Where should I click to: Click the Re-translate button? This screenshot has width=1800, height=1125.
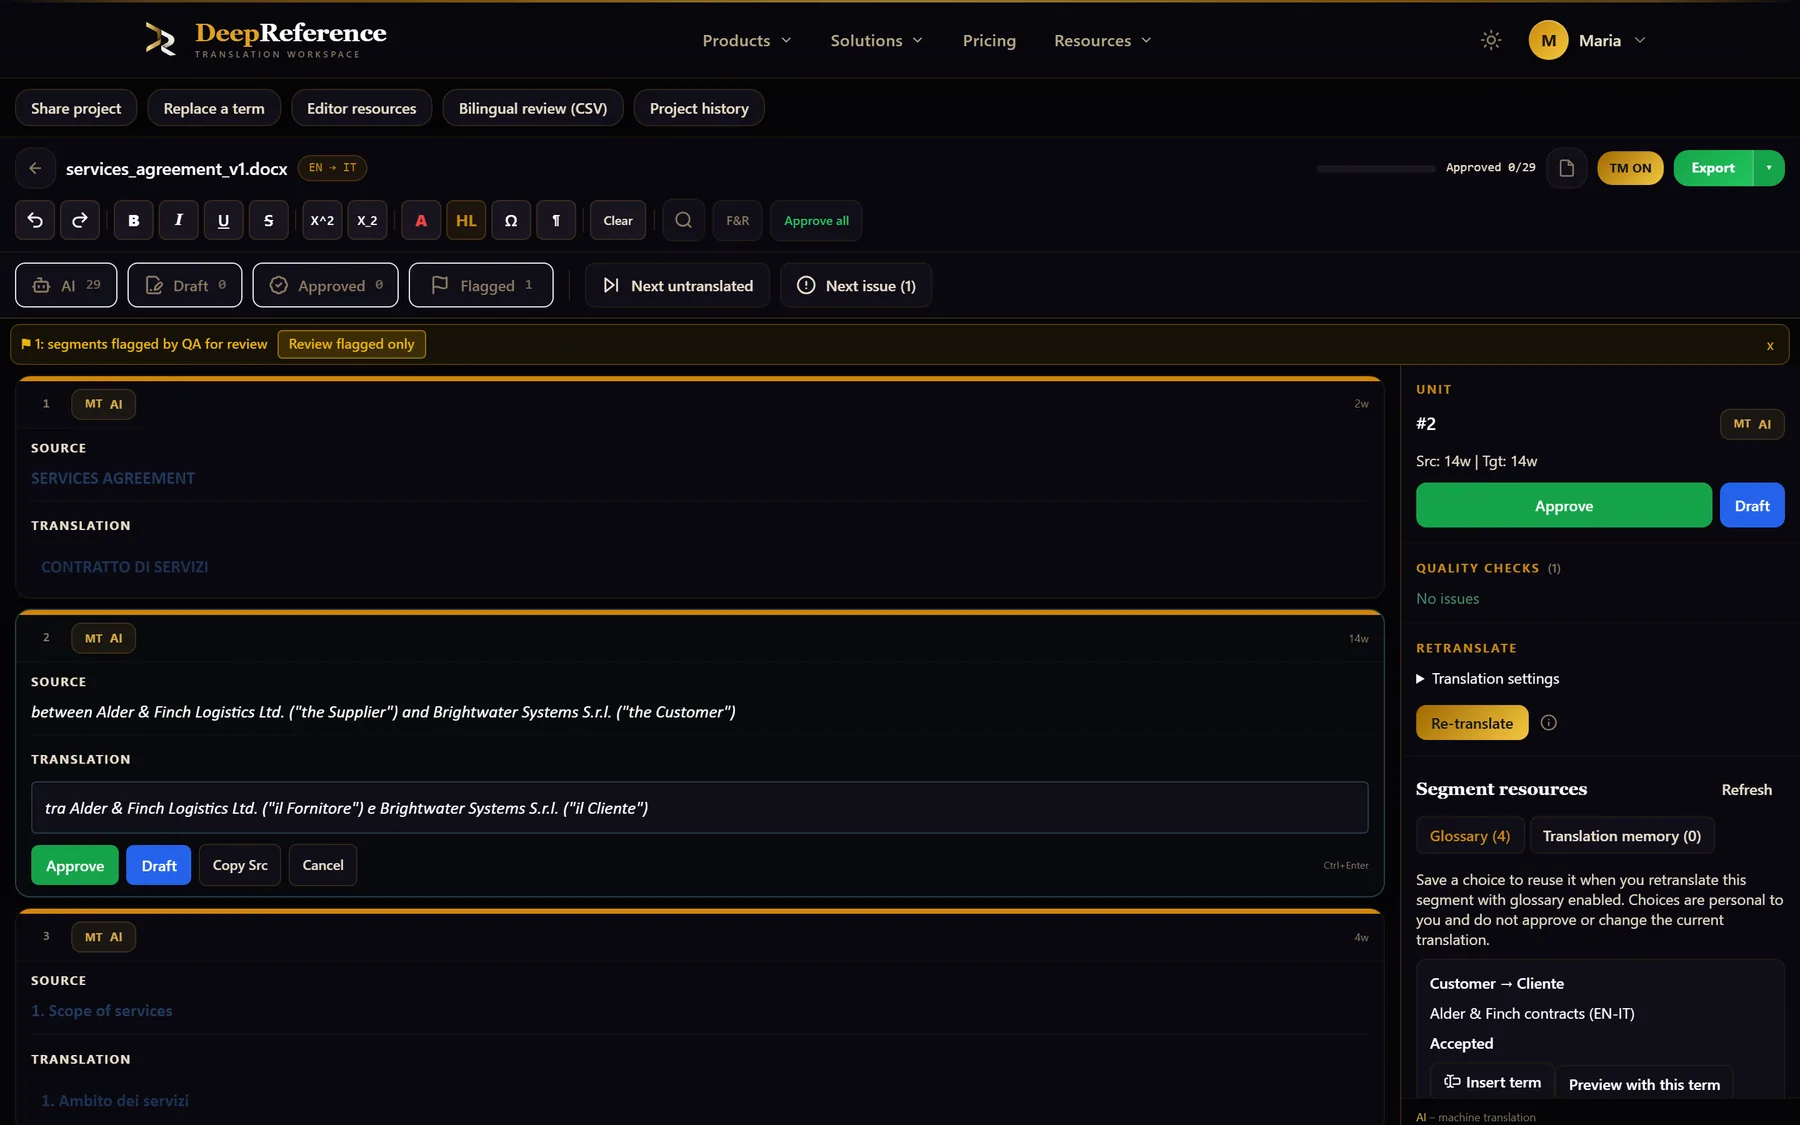point(1472,723)
